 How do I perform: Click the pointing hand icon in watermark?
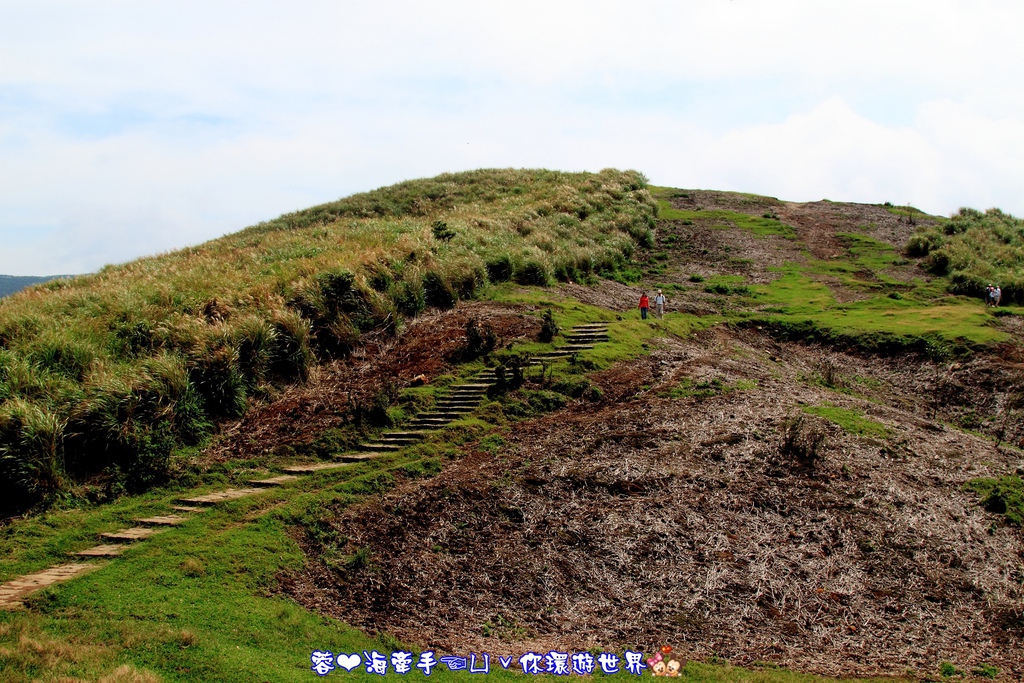[454, 663]
